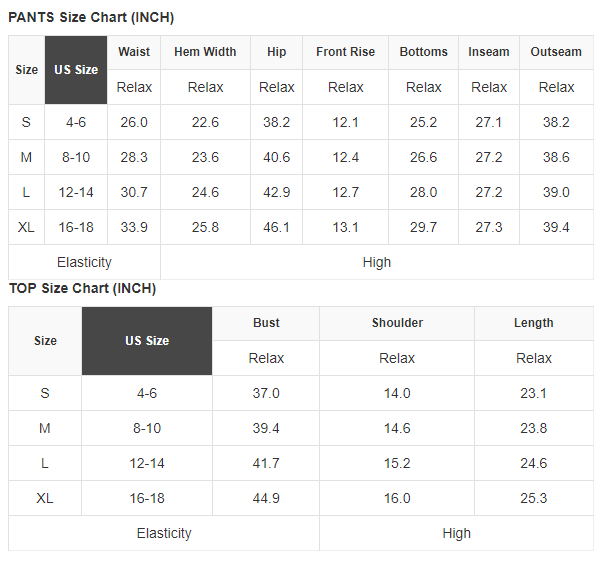Click the Outseam column header
Image resolution: width=603 pixels, height=565 pixels.
click(x=556, y=52)
